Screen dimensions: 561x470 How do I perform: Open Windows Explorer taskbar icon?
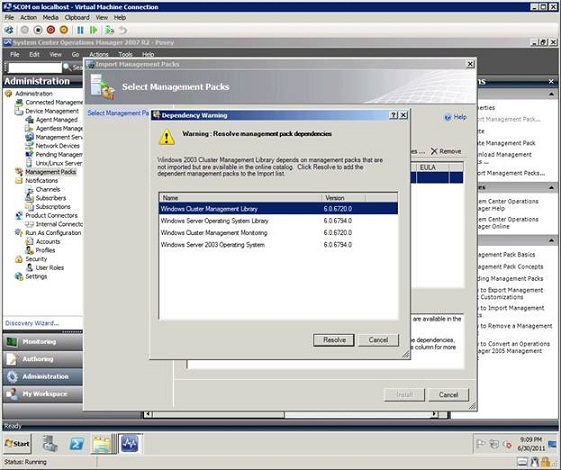[x=102, y=444]
